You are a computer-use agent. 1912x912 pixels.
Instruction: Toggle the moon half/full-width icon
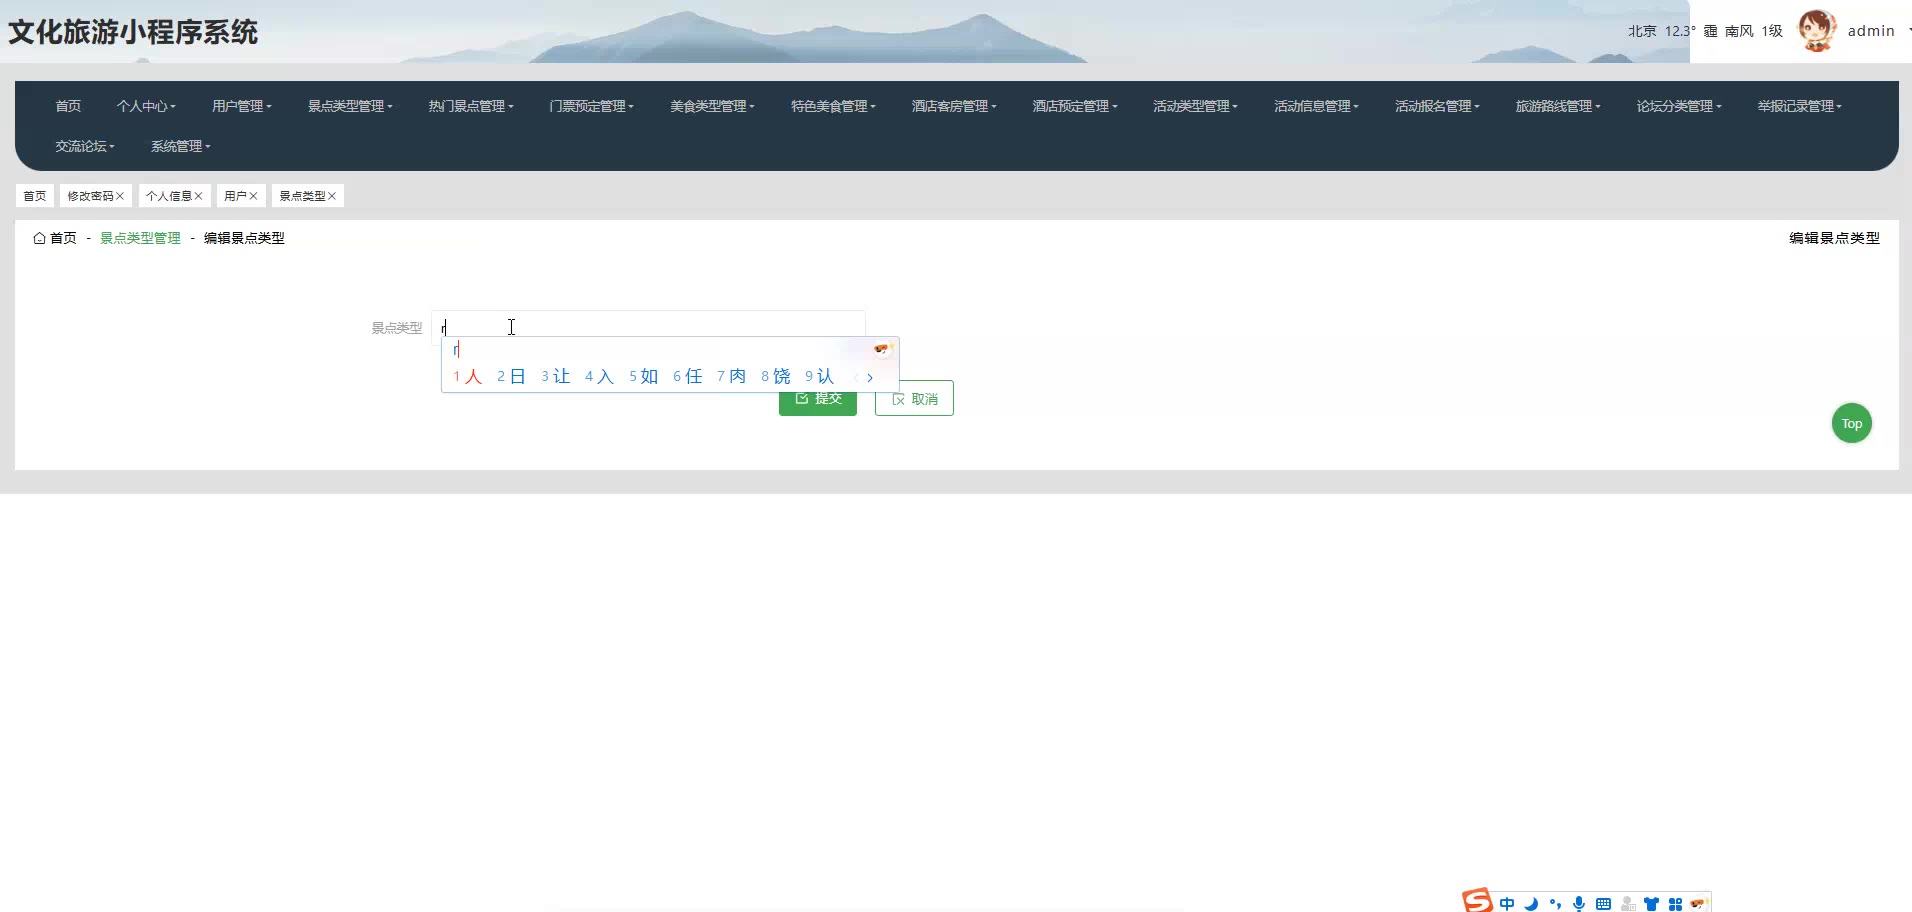[x=1531, y=904]
